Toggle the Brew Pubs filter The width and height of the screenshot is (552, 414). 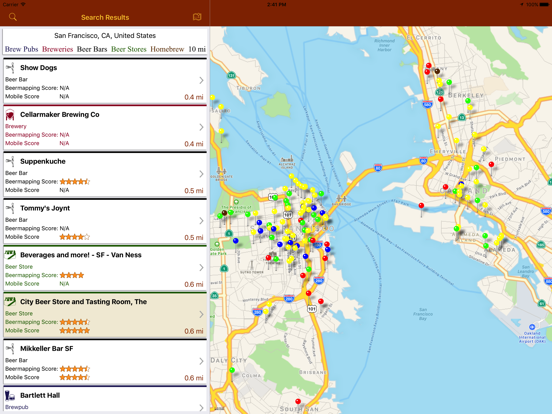[x=21, y=49]
